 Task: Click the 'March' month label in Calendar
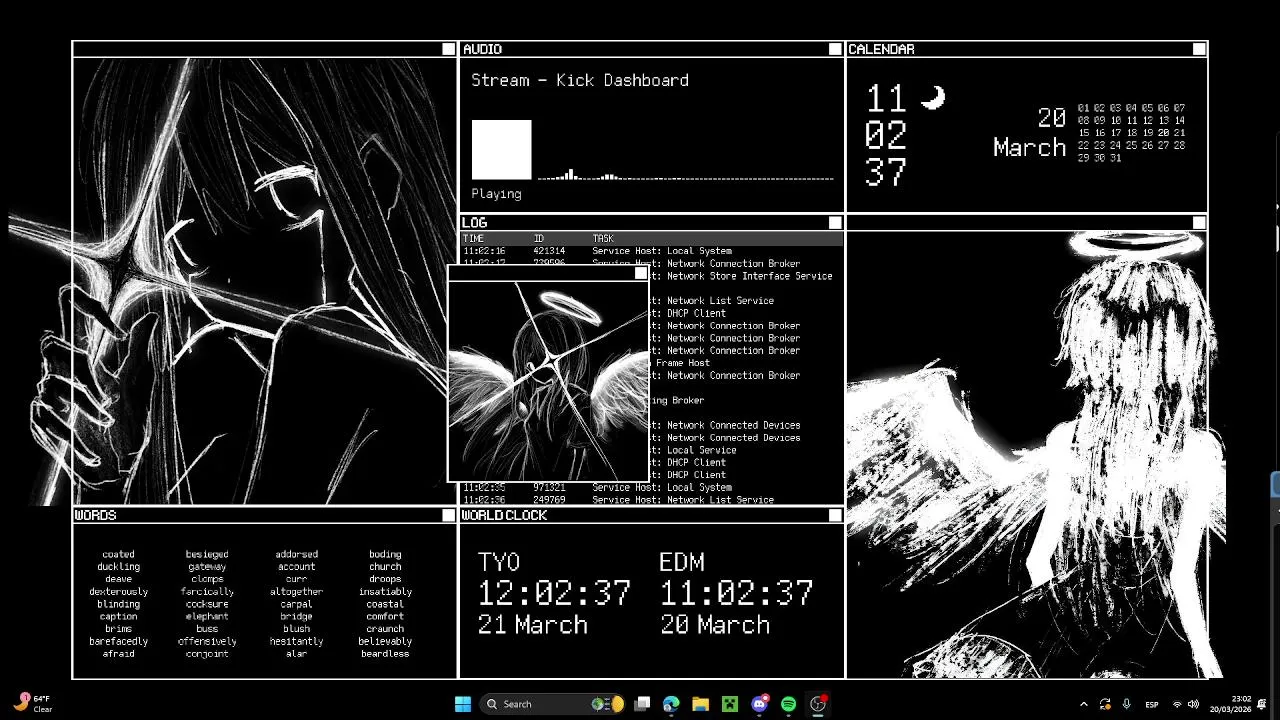point(1030,148)
